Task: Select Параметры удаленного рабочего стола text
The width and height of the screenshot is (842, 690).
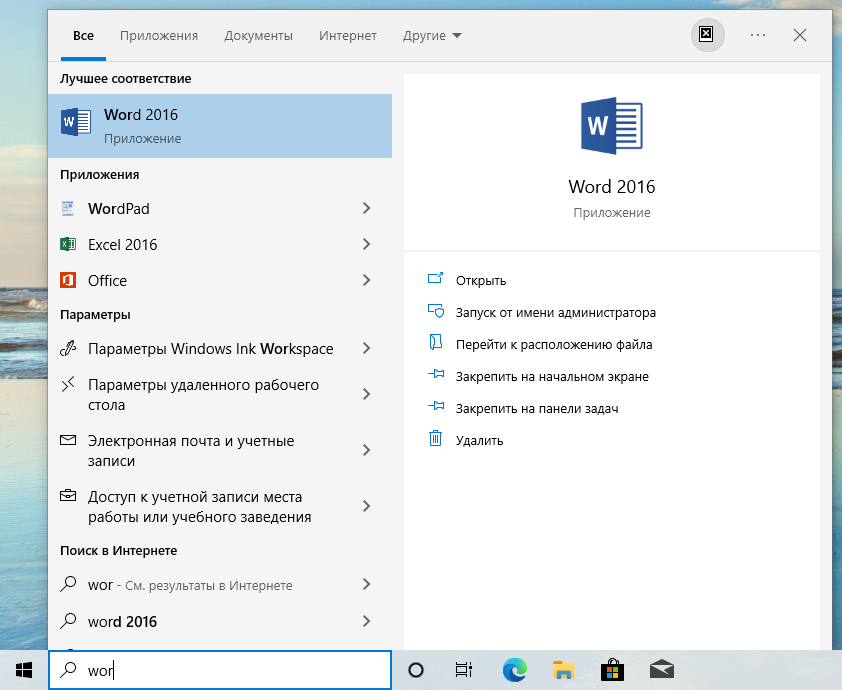Action: (204, 395)
